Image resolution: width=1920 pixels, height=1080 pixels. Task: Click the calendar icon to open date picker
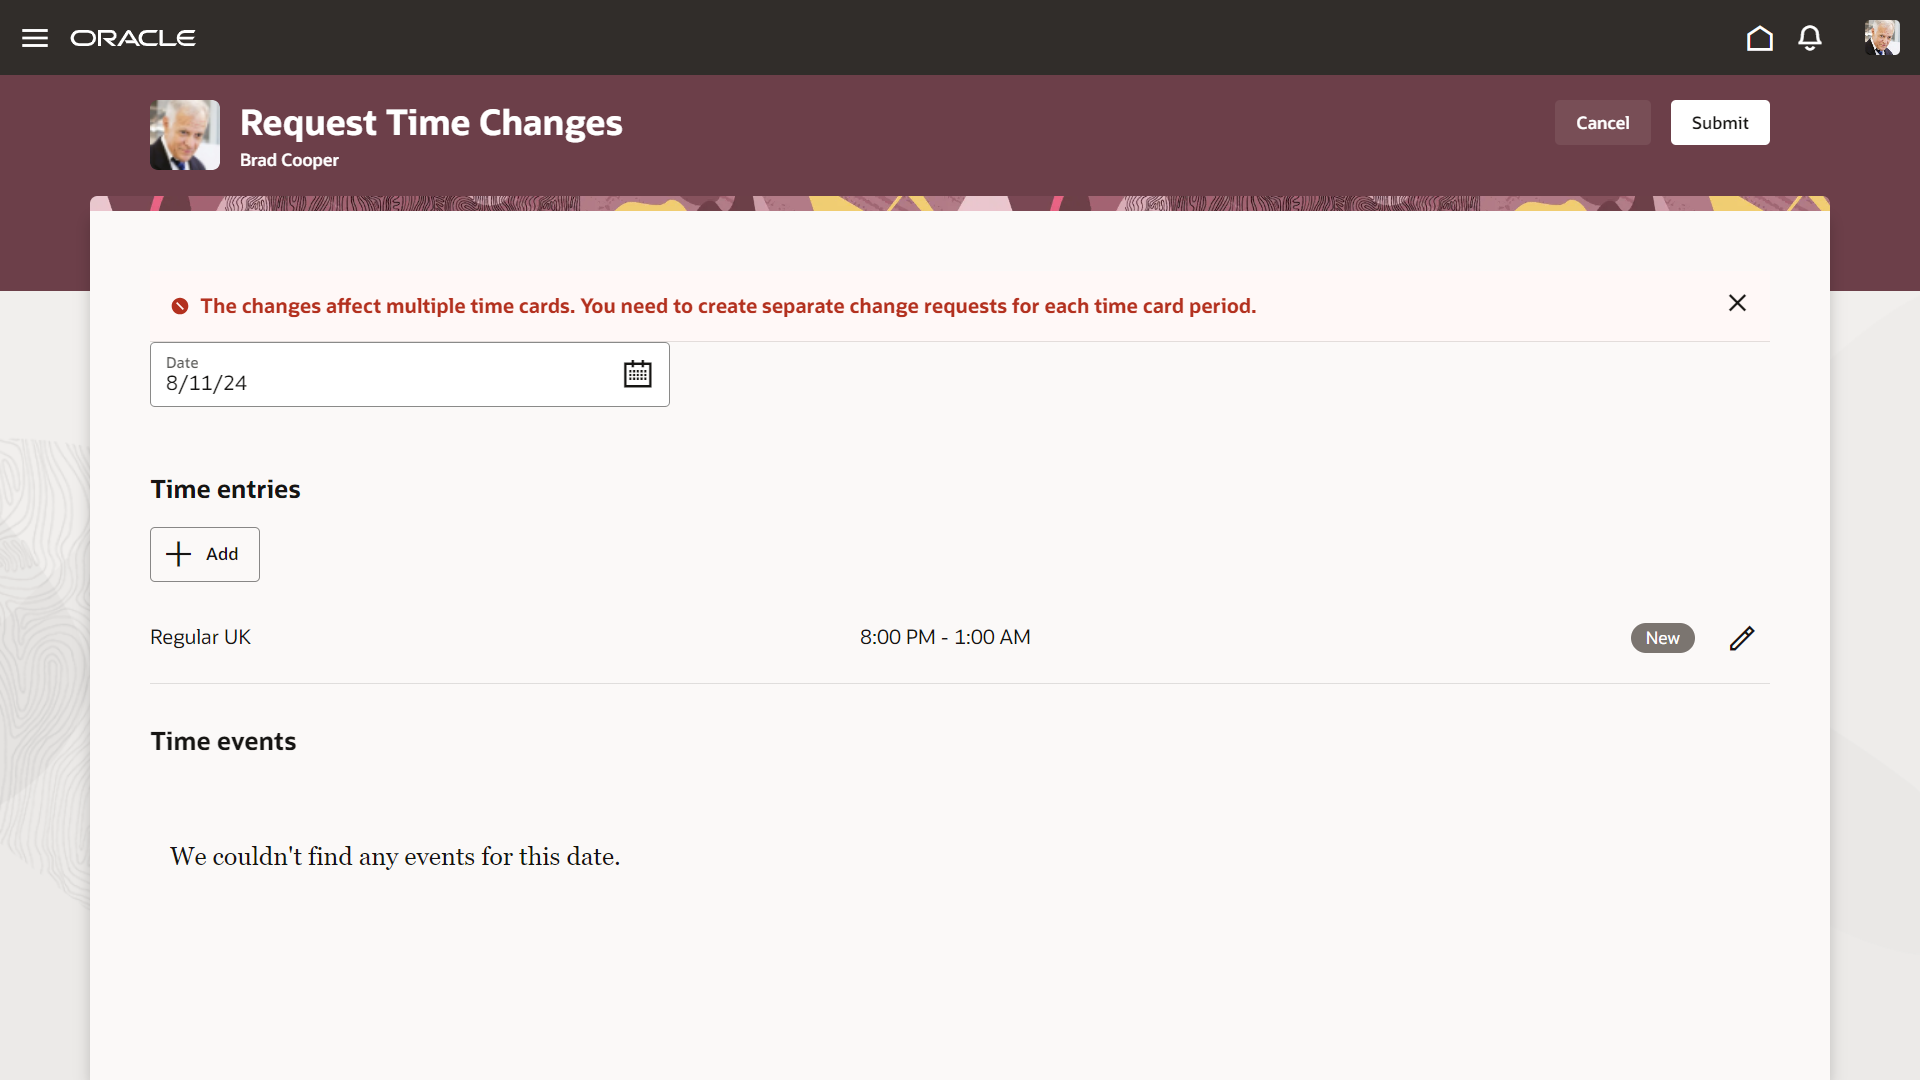[638, 375]
